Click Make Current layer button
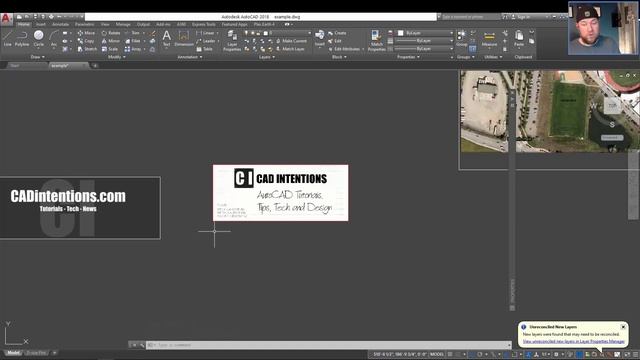This screenshot has height=360, width=640. (291, 41)
